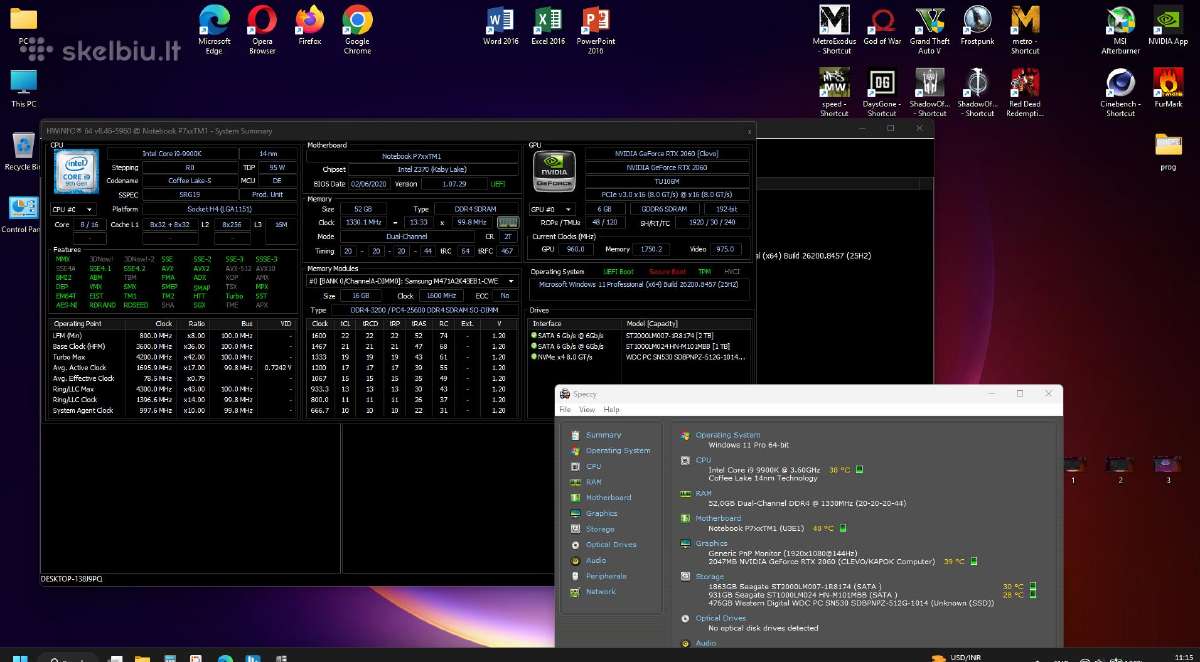Click the Optical Drives heading in Speccy summary
1200x662 pixels.
720,618
